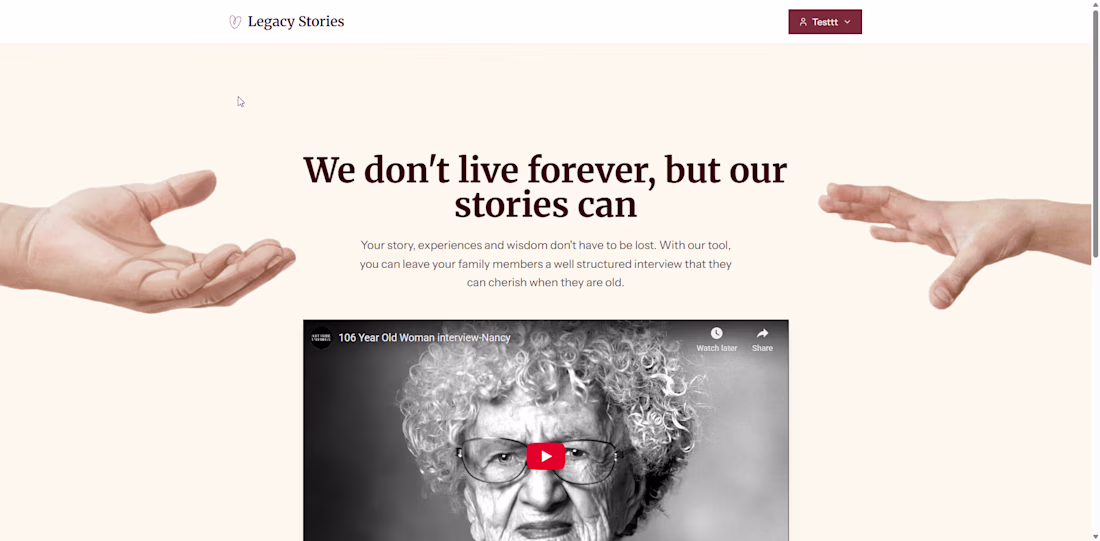Play the 106 Year Old Woman video
This screenshot has height=541, width=1100.
coord(546,456)
